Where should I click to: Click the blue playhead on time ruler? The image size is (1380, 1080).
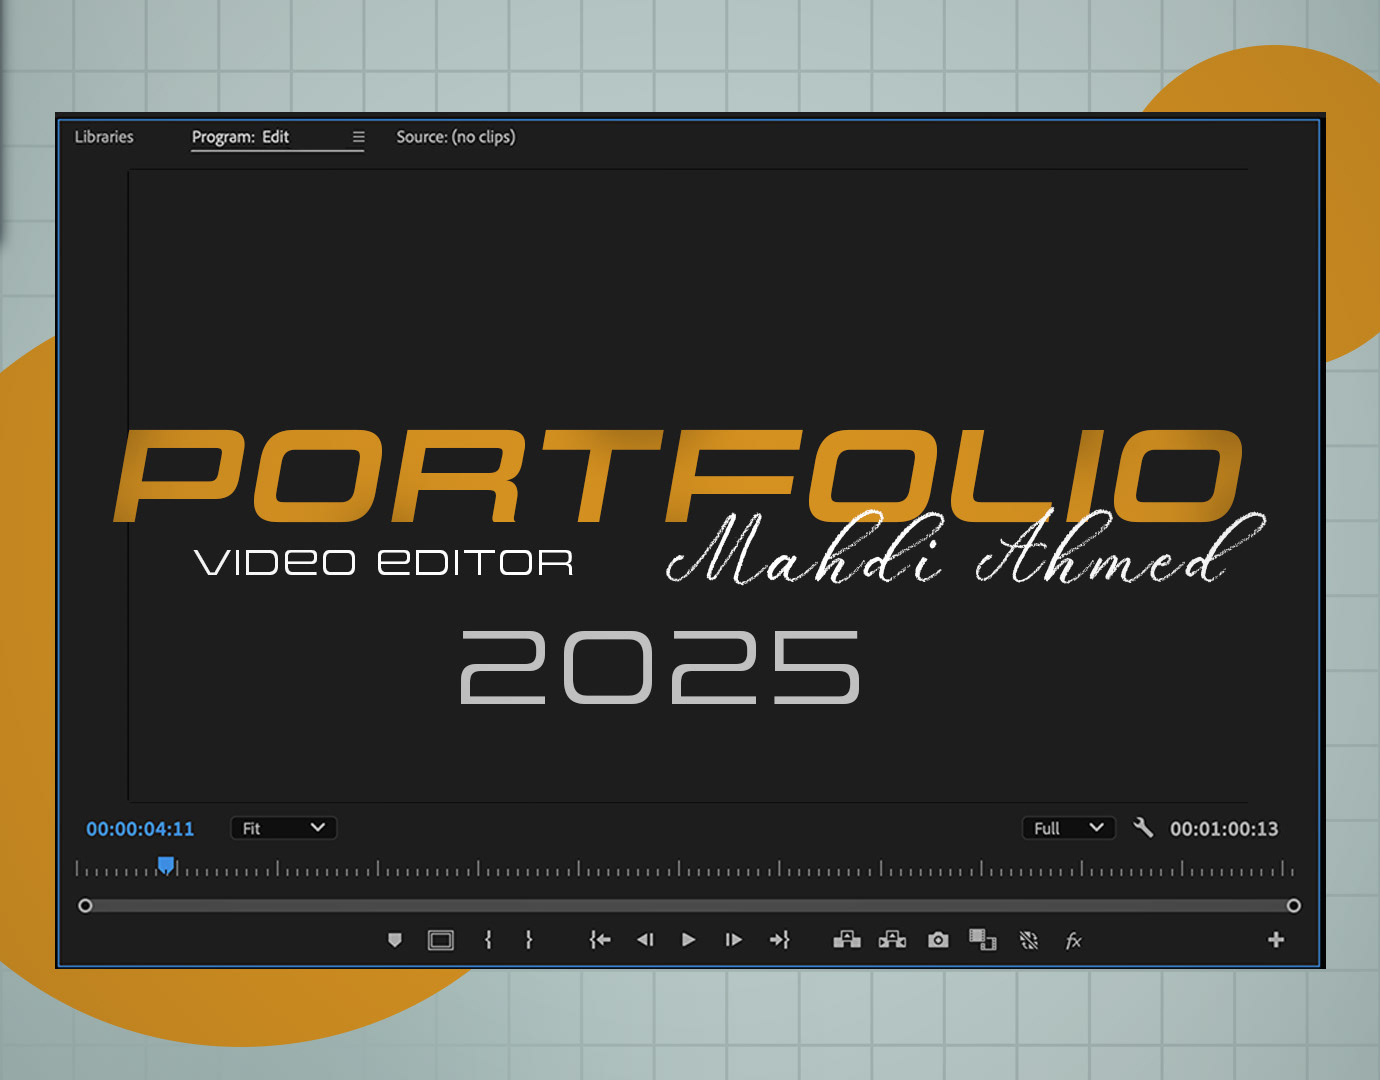[x=166, y=865]
